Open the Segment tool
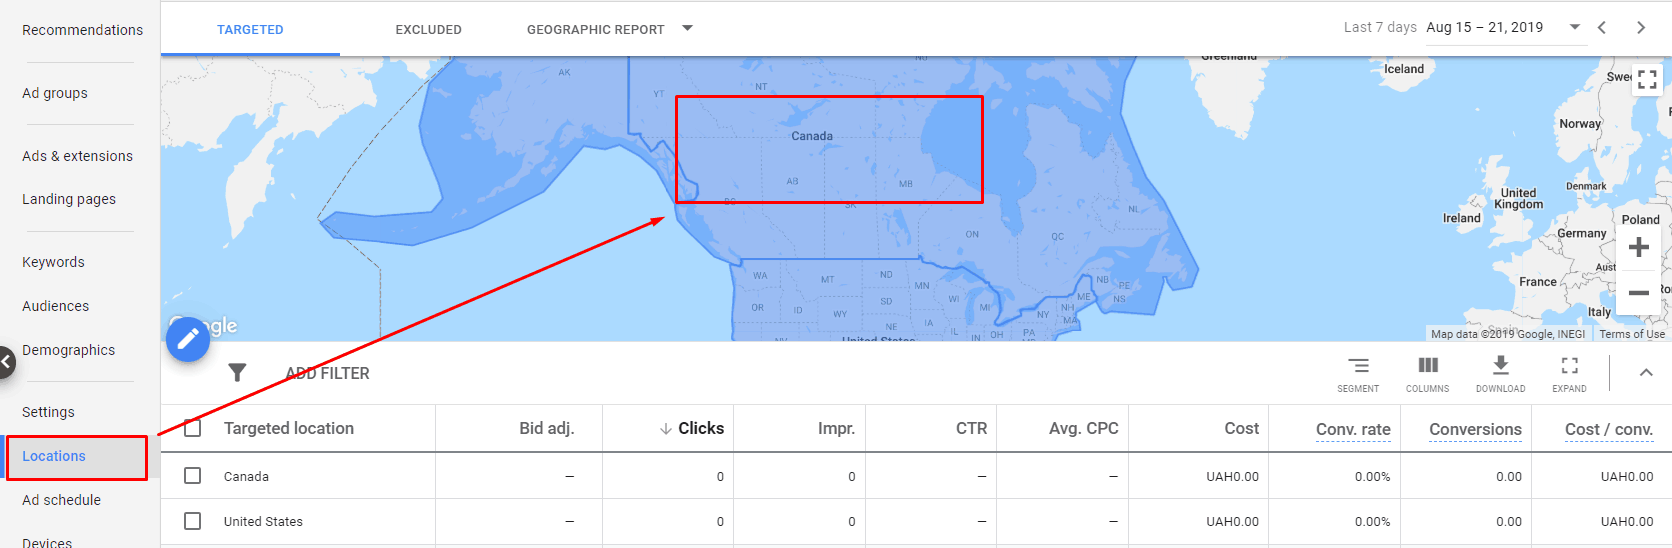1672x548 pixels. coord(1358,374)
